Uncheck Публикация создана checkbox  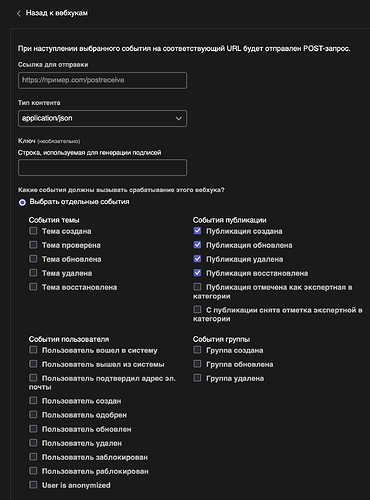(x=197, y=231)
